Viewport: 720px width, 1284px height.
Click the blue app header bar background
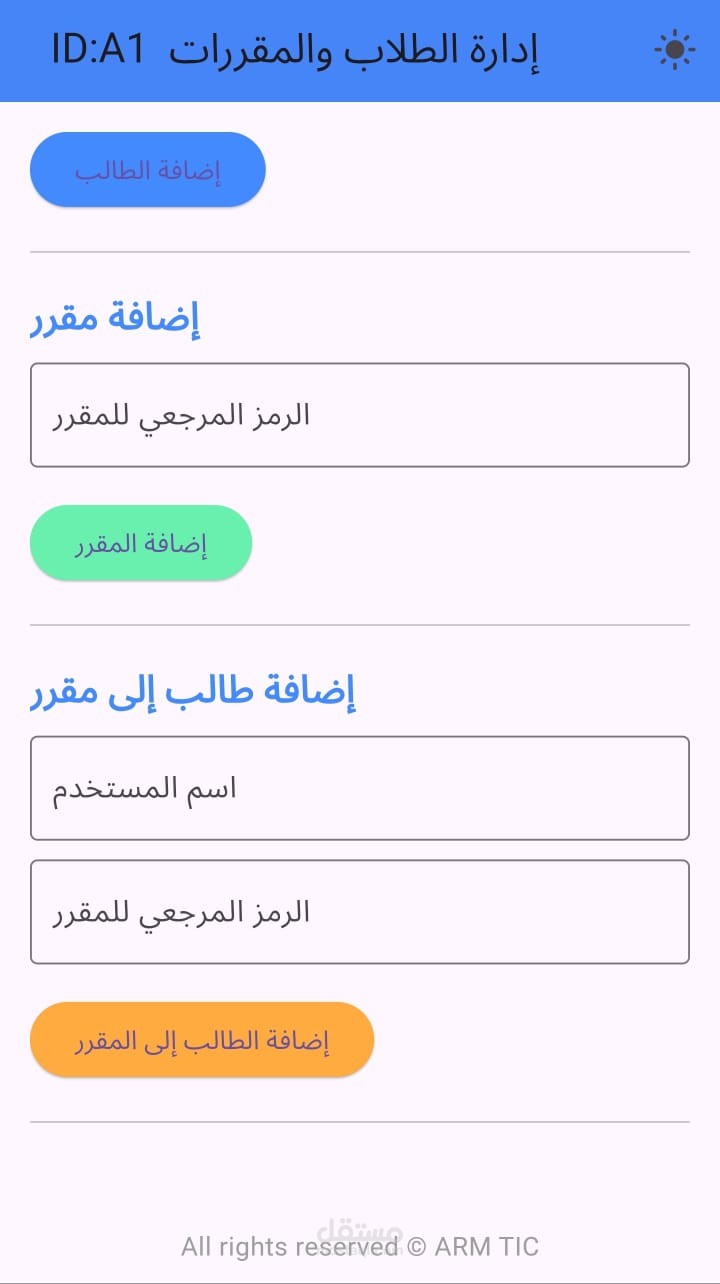click(x=600, y=50)
